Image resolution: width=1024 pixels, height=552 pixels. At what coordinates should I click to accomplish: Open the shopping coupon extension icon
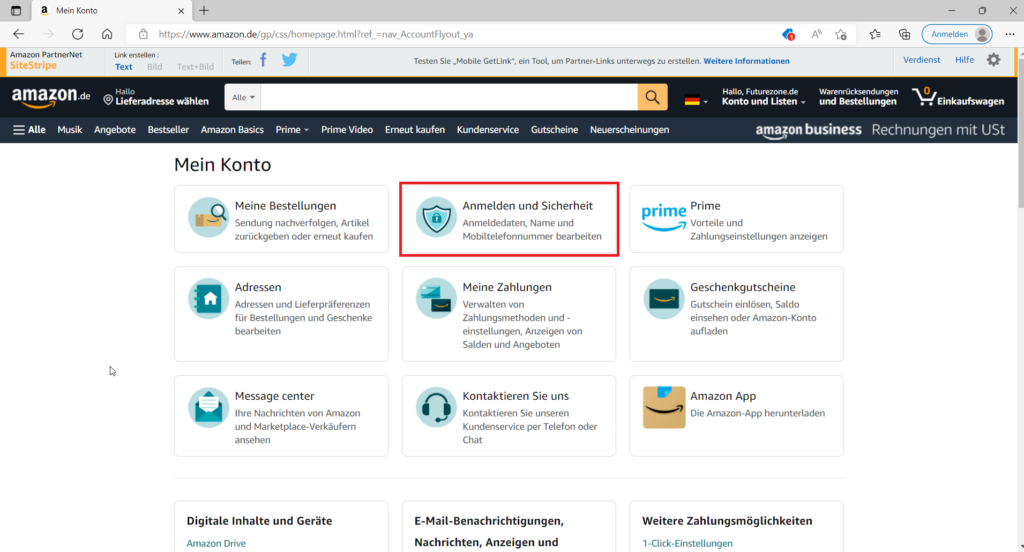(788, 34)
